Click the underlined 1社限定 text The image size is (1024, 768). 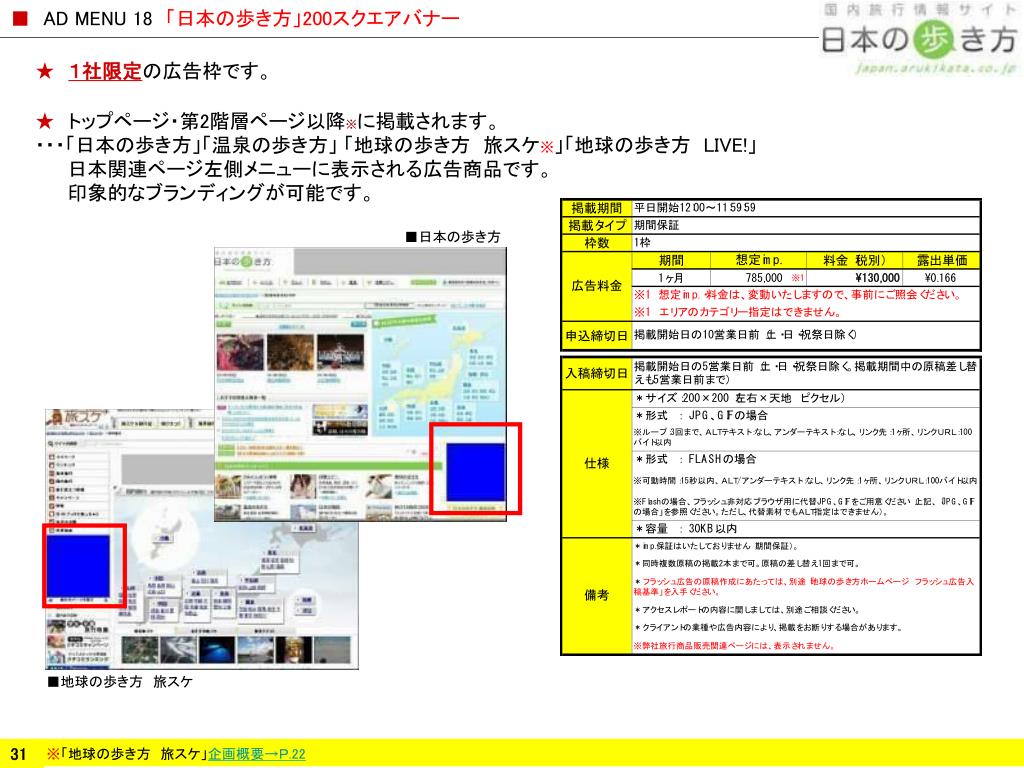click(105, 71)
